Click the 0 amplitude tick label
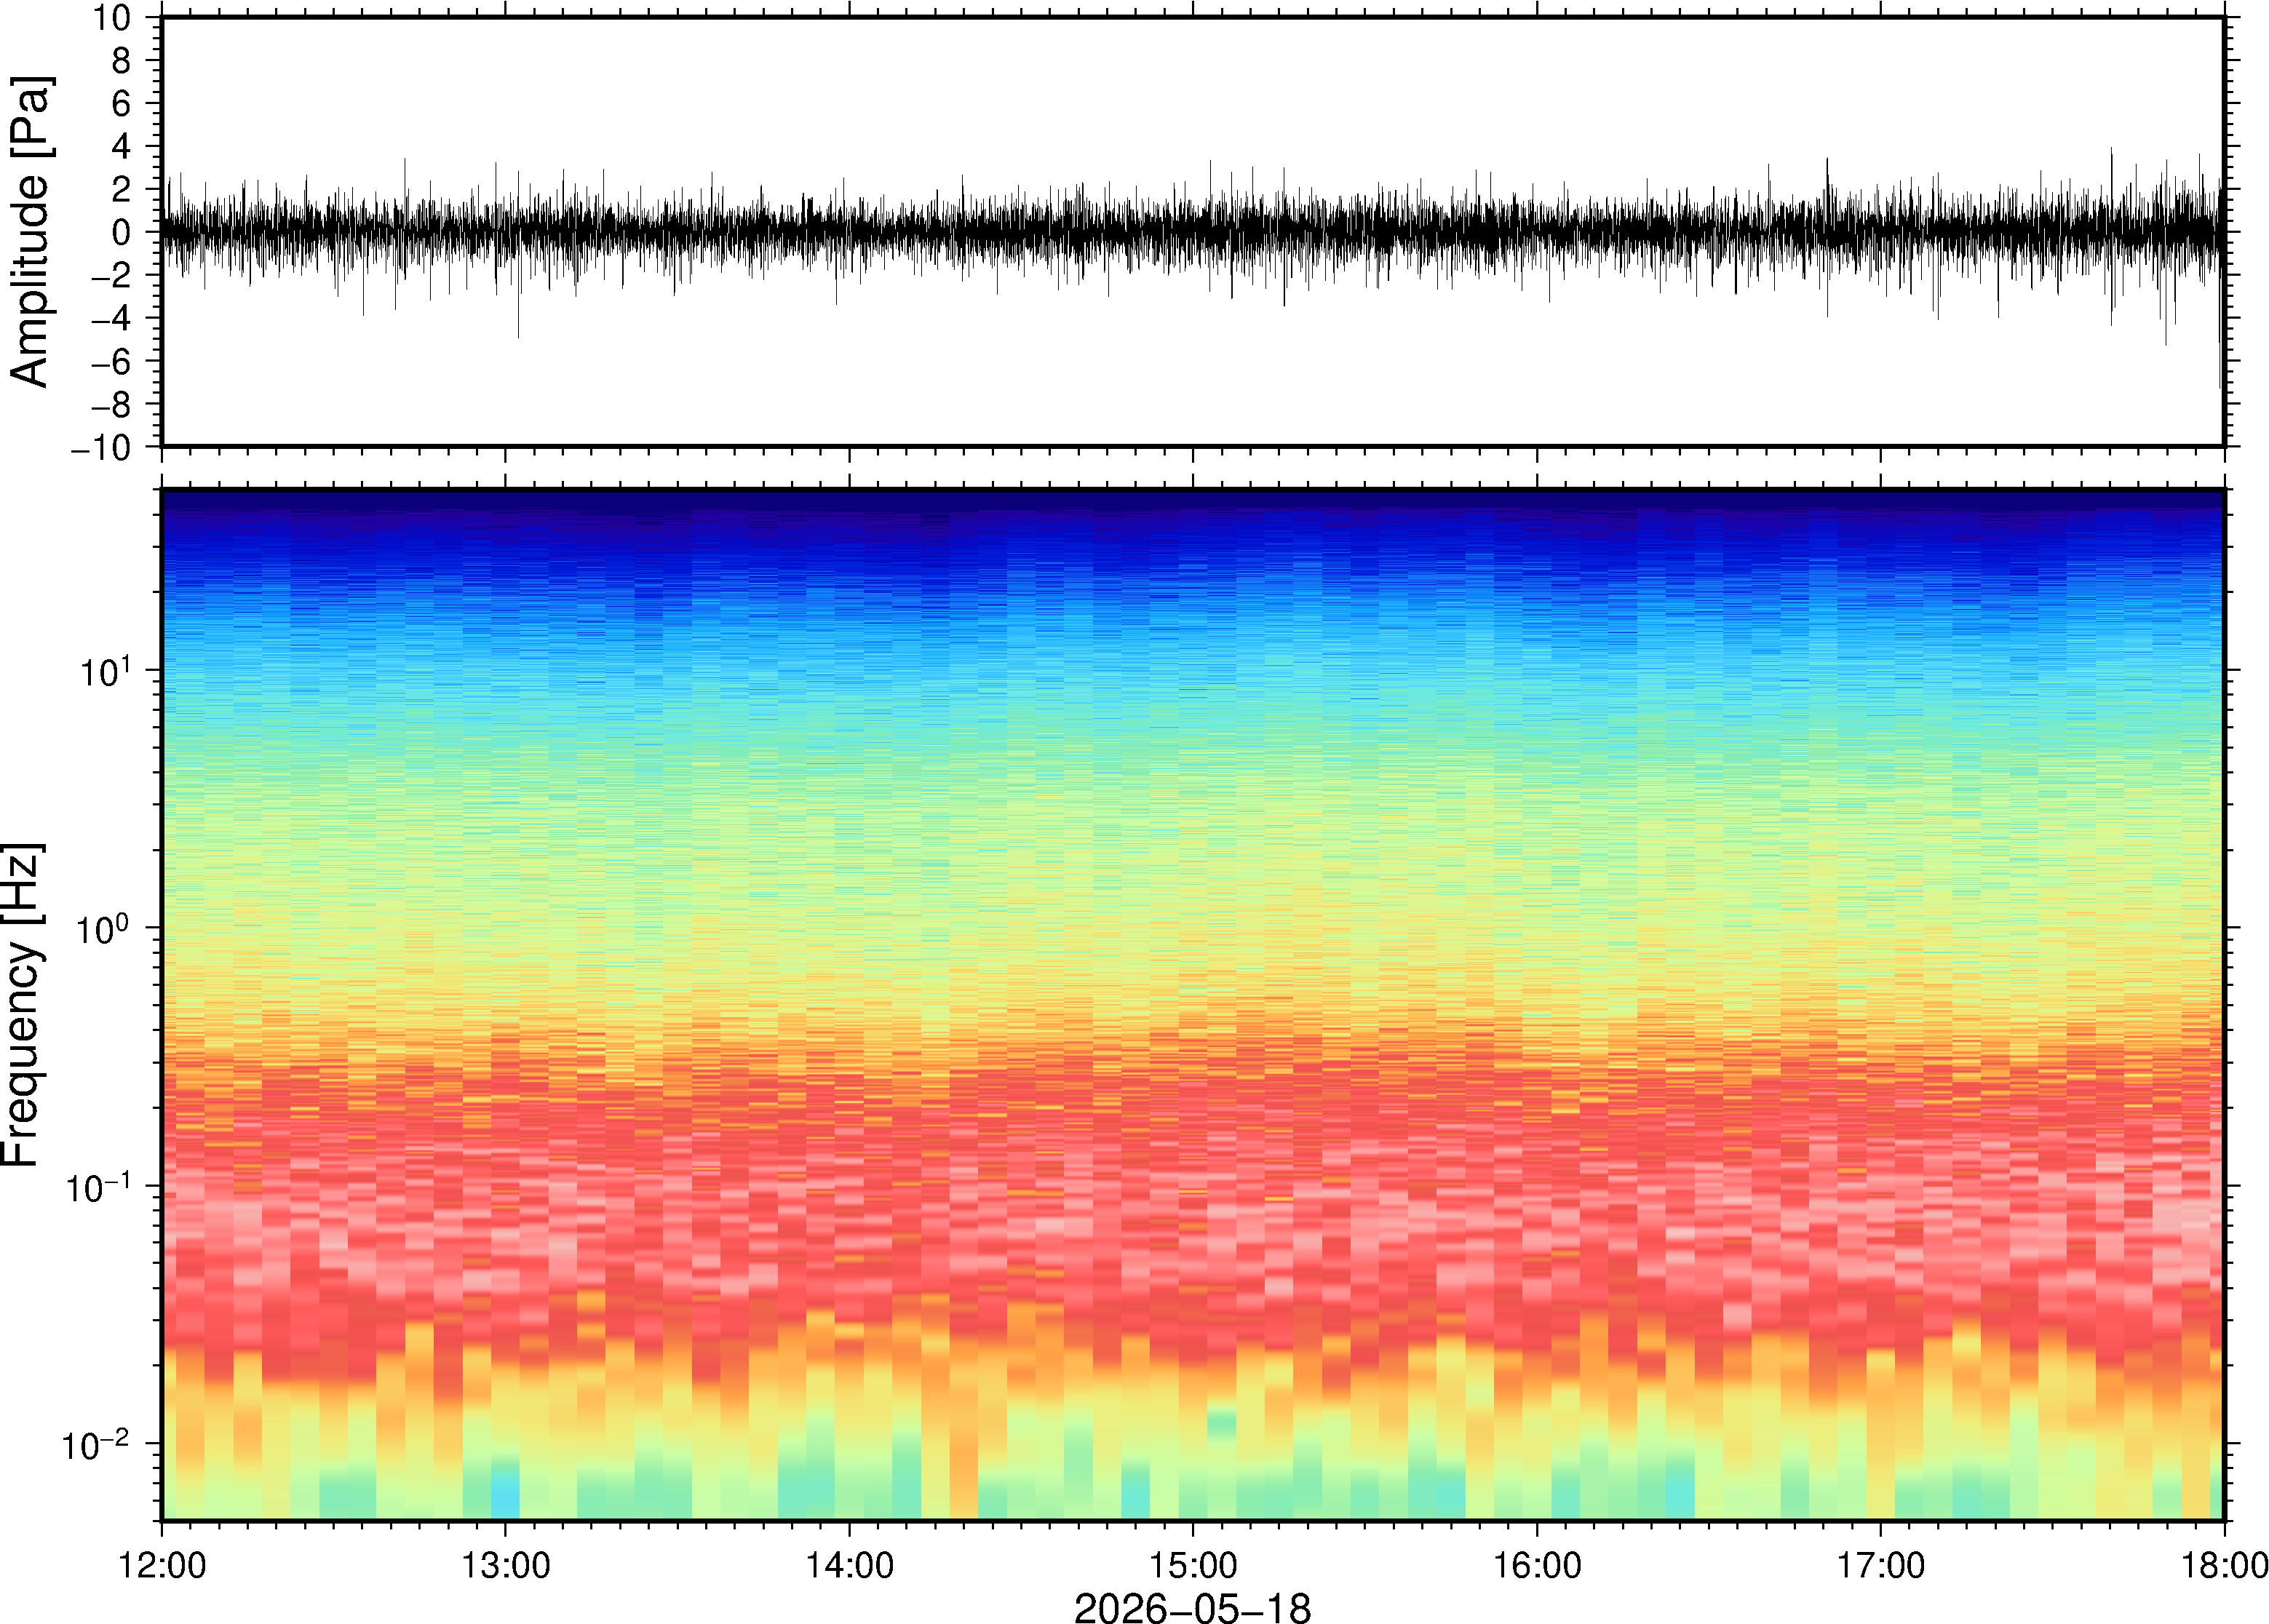2269x1624 pixels. [122, 233]
